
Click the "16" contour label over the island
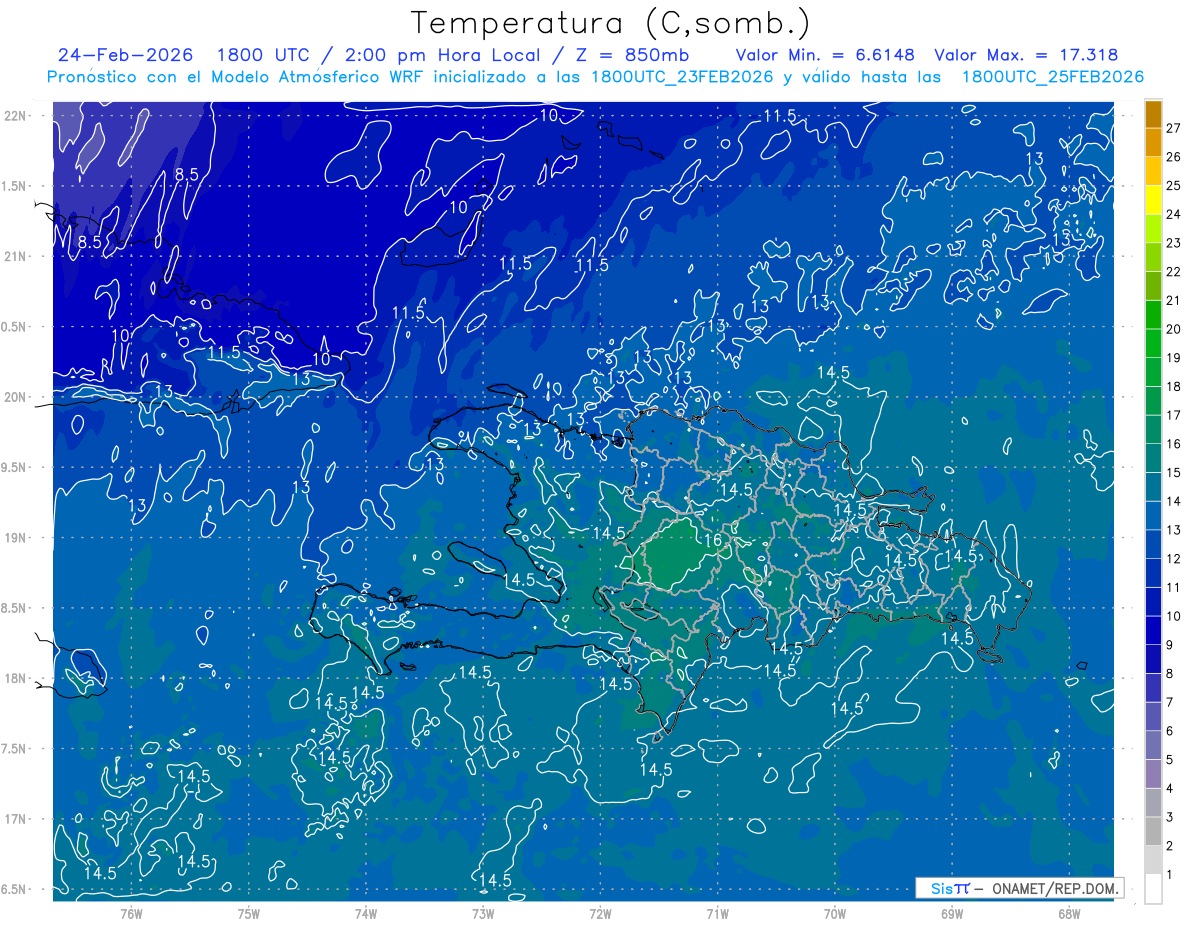[713, 541]
